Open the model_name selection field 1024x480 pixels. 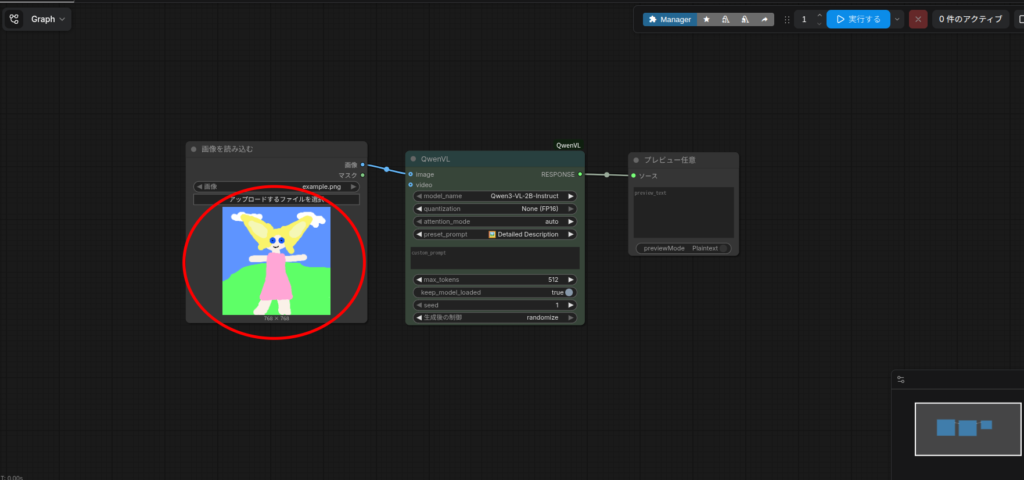click(x=495, y=196)
